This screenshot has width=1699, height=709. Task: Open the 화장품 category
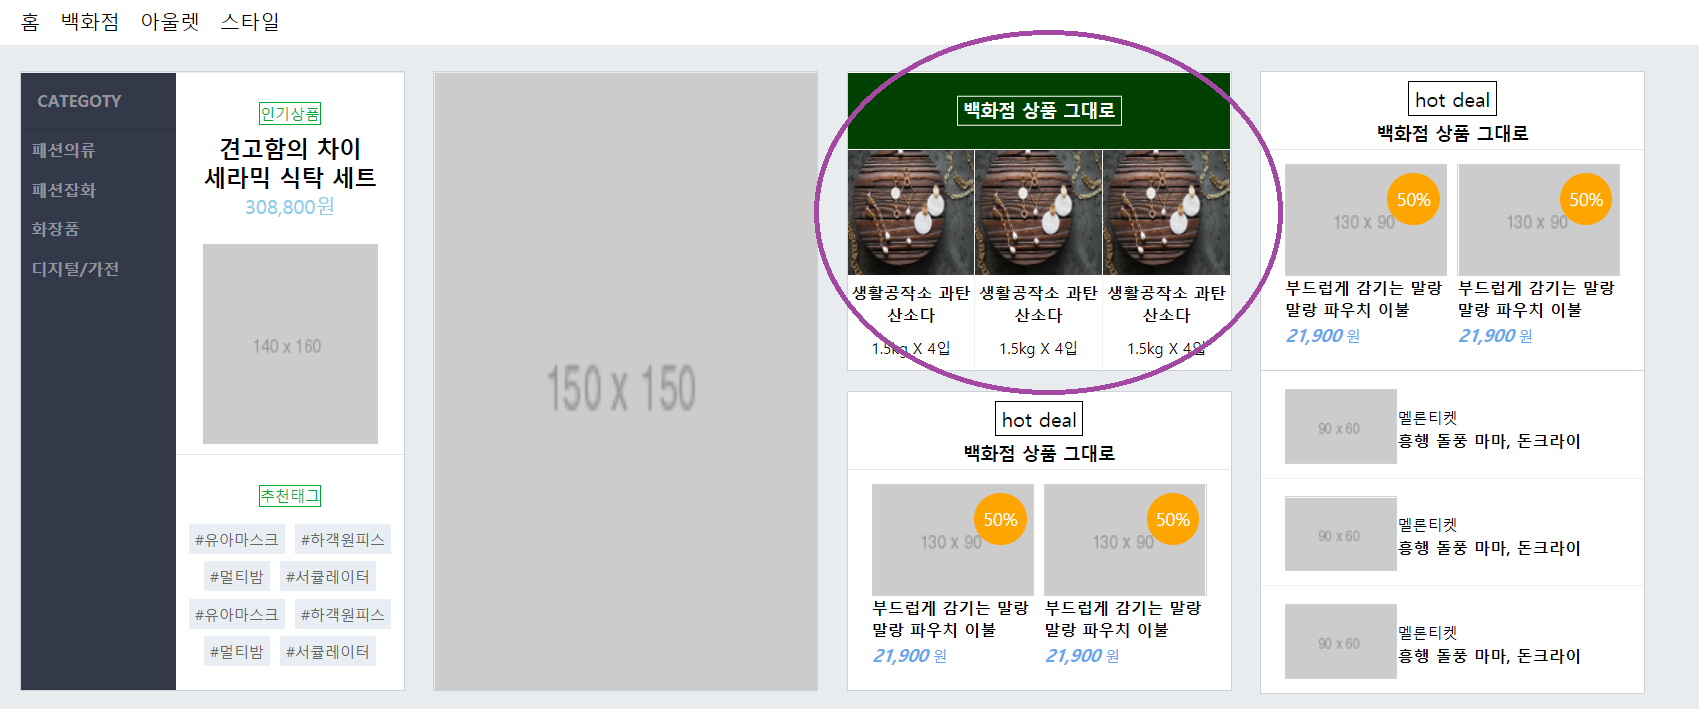pyautogui.click(x=55, y=229)
